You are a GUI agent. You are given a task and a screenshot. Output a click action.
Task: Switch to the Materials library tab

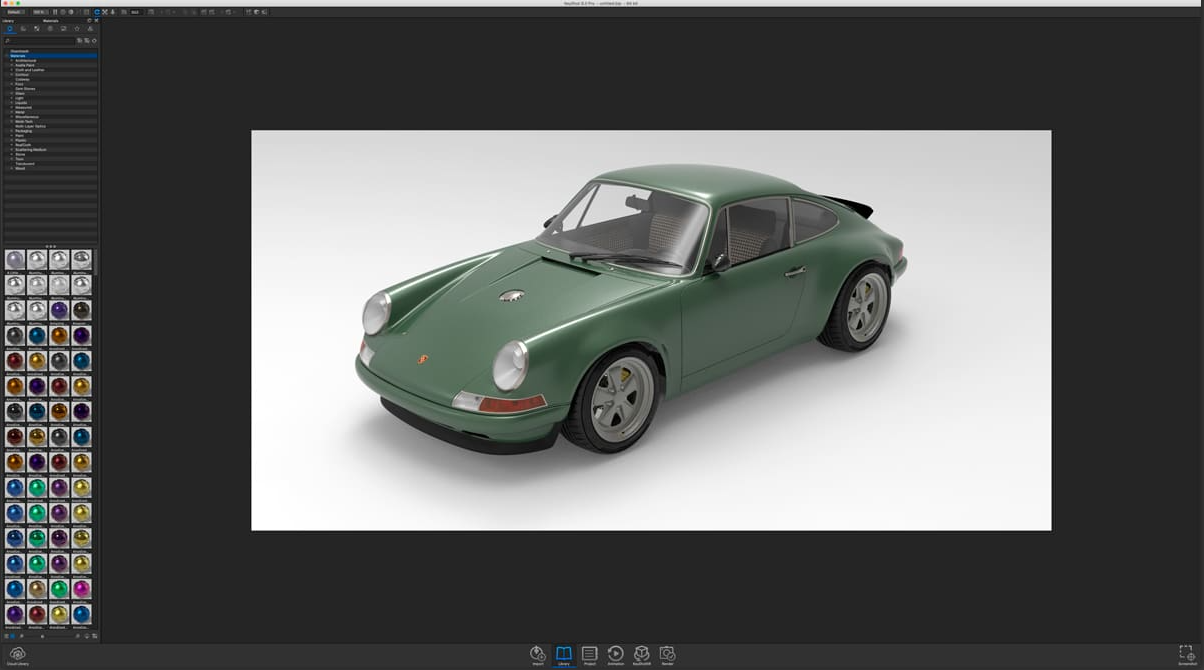pyautogui.click(x=9, y=29)
